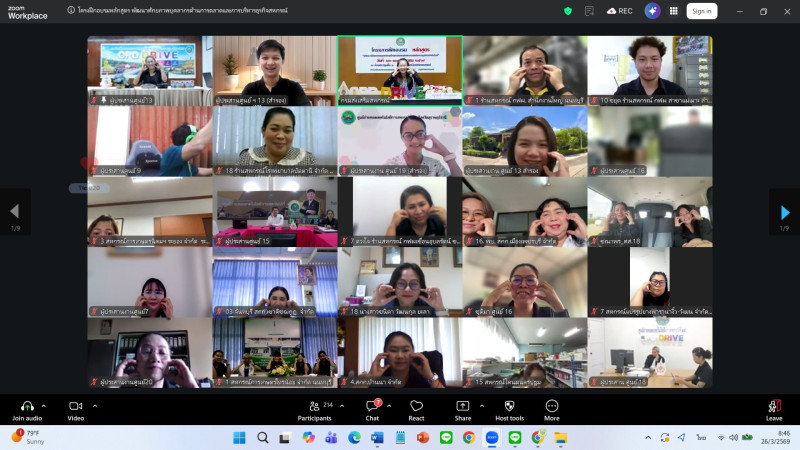Go to next page of video gallery
This screenshot has height=450, width=800.
point(785,212)
